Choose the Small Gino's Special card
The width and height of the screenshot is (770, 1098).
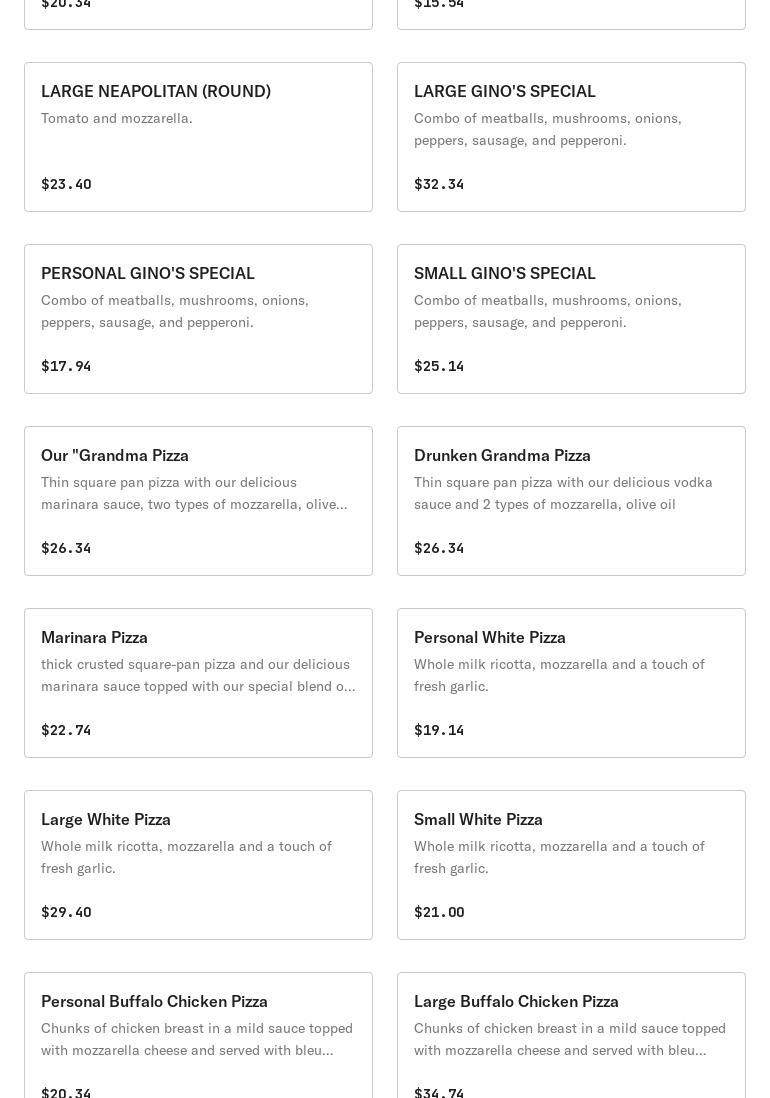click(x=571, y=319)
